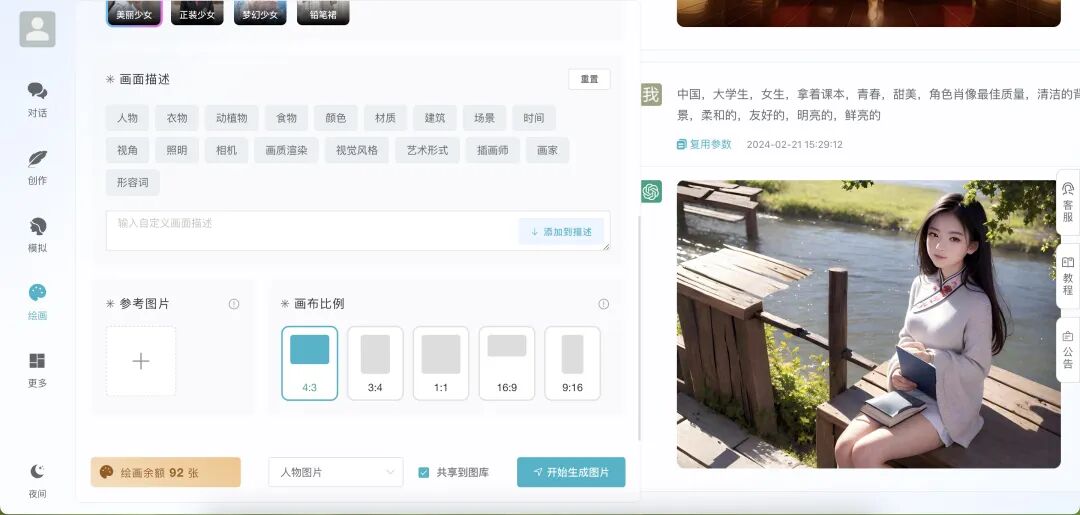
Task: Click the 重置 reset button
Action: point(590,79)
